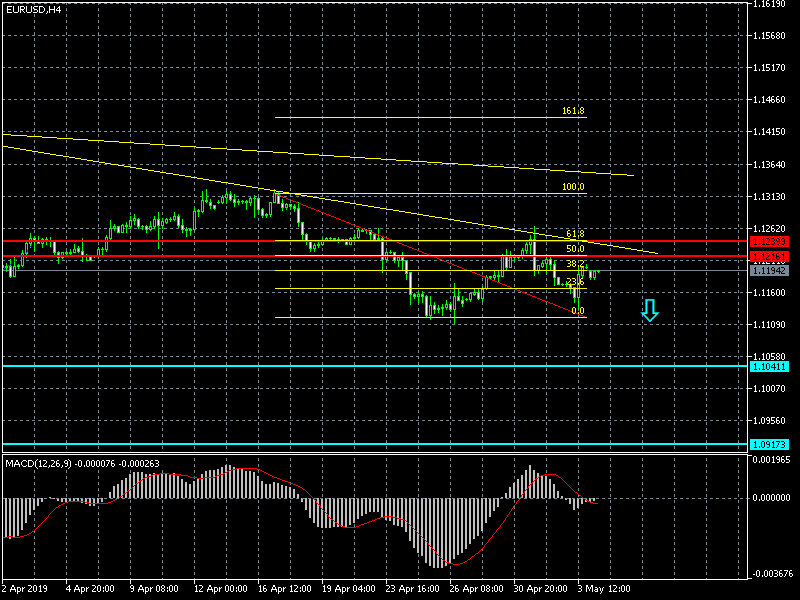Screen dimensions: 800x600
Task: Click the 1.15680 price scale value
Action: coord(769,36)
